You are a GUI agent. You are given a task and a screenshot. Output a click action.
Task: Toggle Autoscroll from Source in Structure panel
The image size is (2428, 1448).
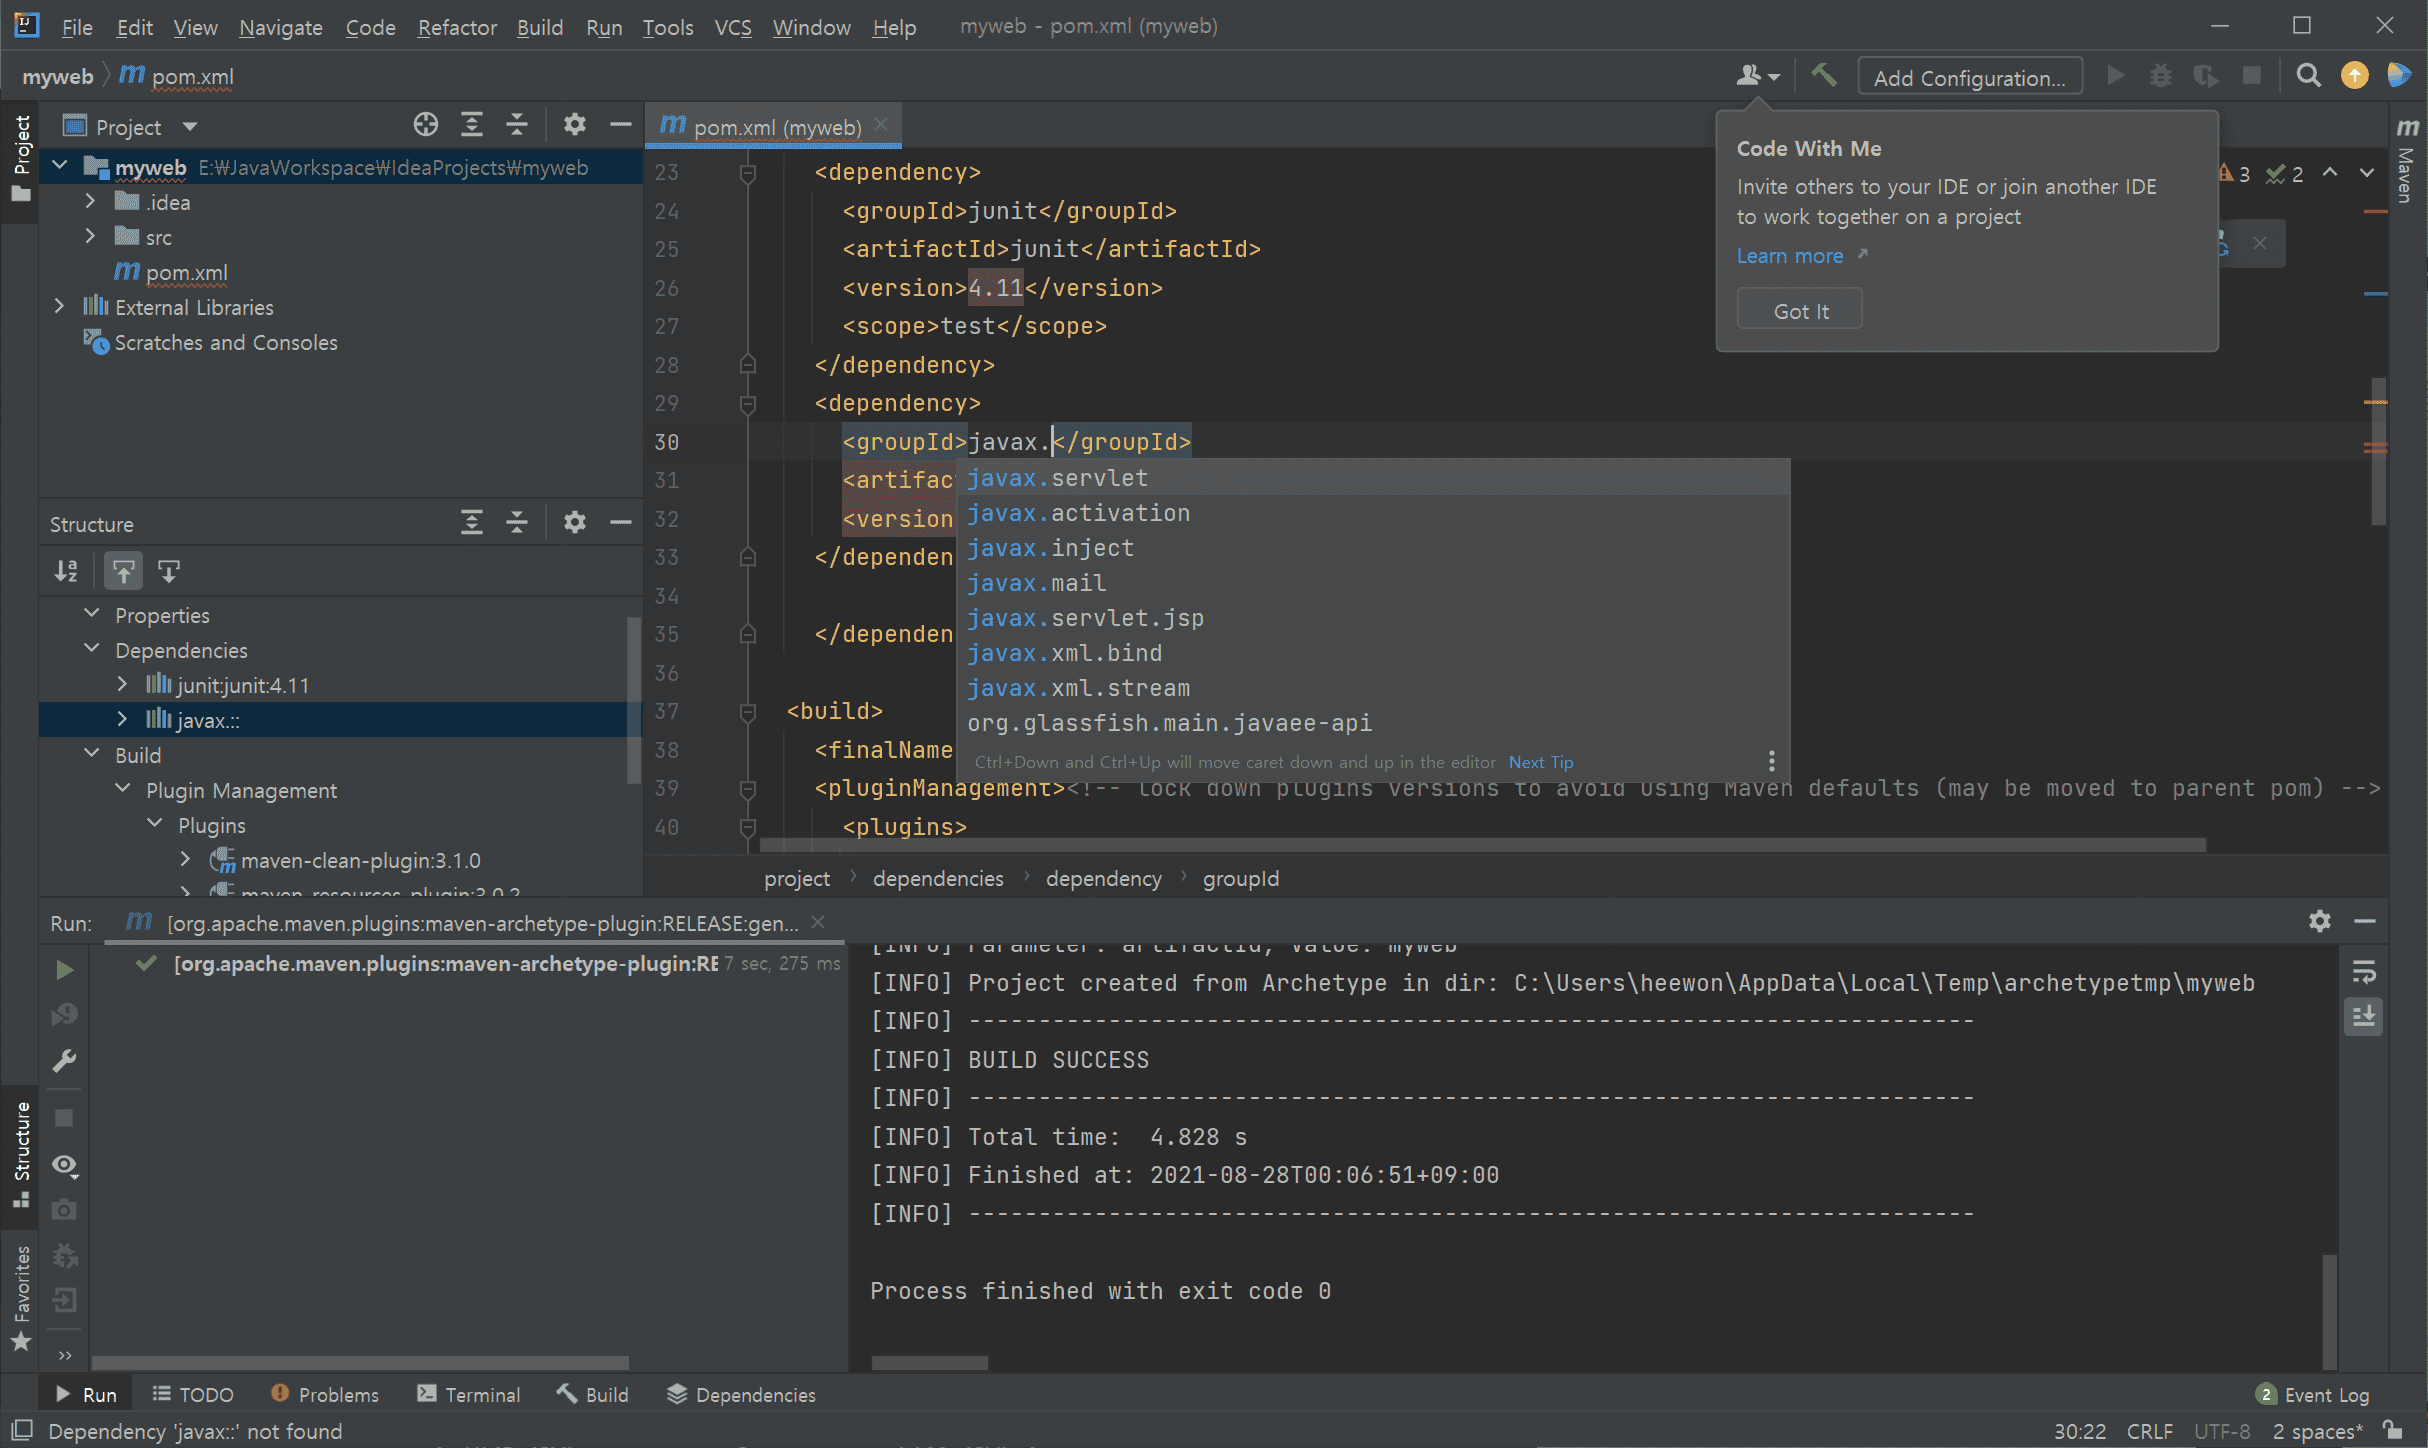point(169,571)
